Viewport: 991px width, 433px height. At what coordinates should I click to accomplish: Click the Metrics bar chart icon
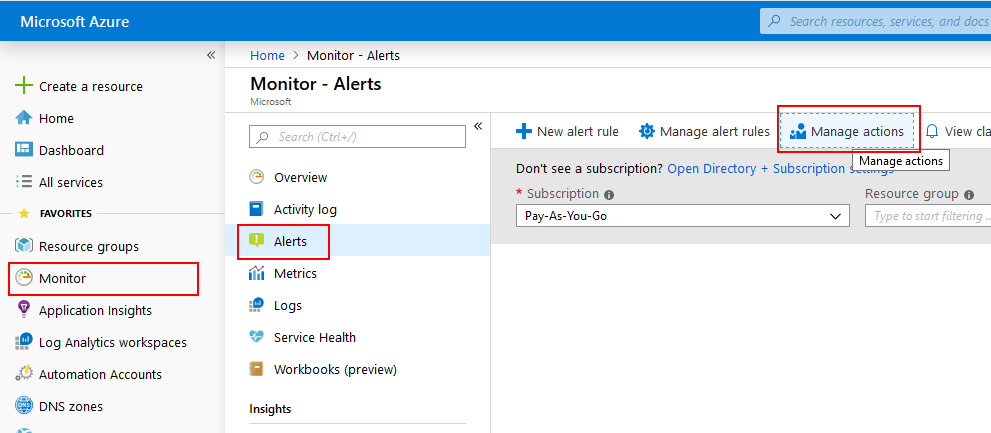point(256,273)
